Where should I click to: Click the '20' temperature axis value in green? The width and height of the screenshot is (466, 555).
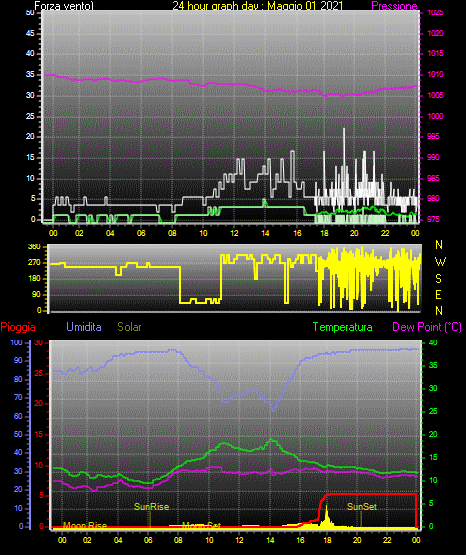point(433,434)
